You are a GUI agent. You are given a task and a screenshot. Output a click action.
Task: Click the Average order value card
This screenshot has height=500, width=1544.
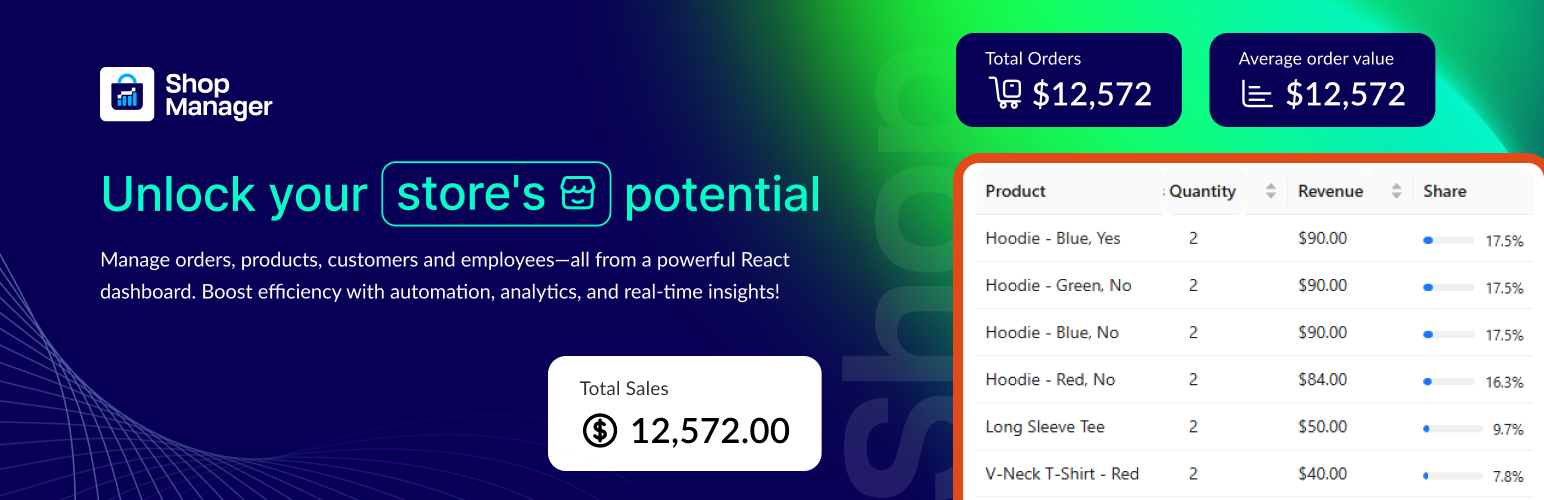[x=1322, y=80]
